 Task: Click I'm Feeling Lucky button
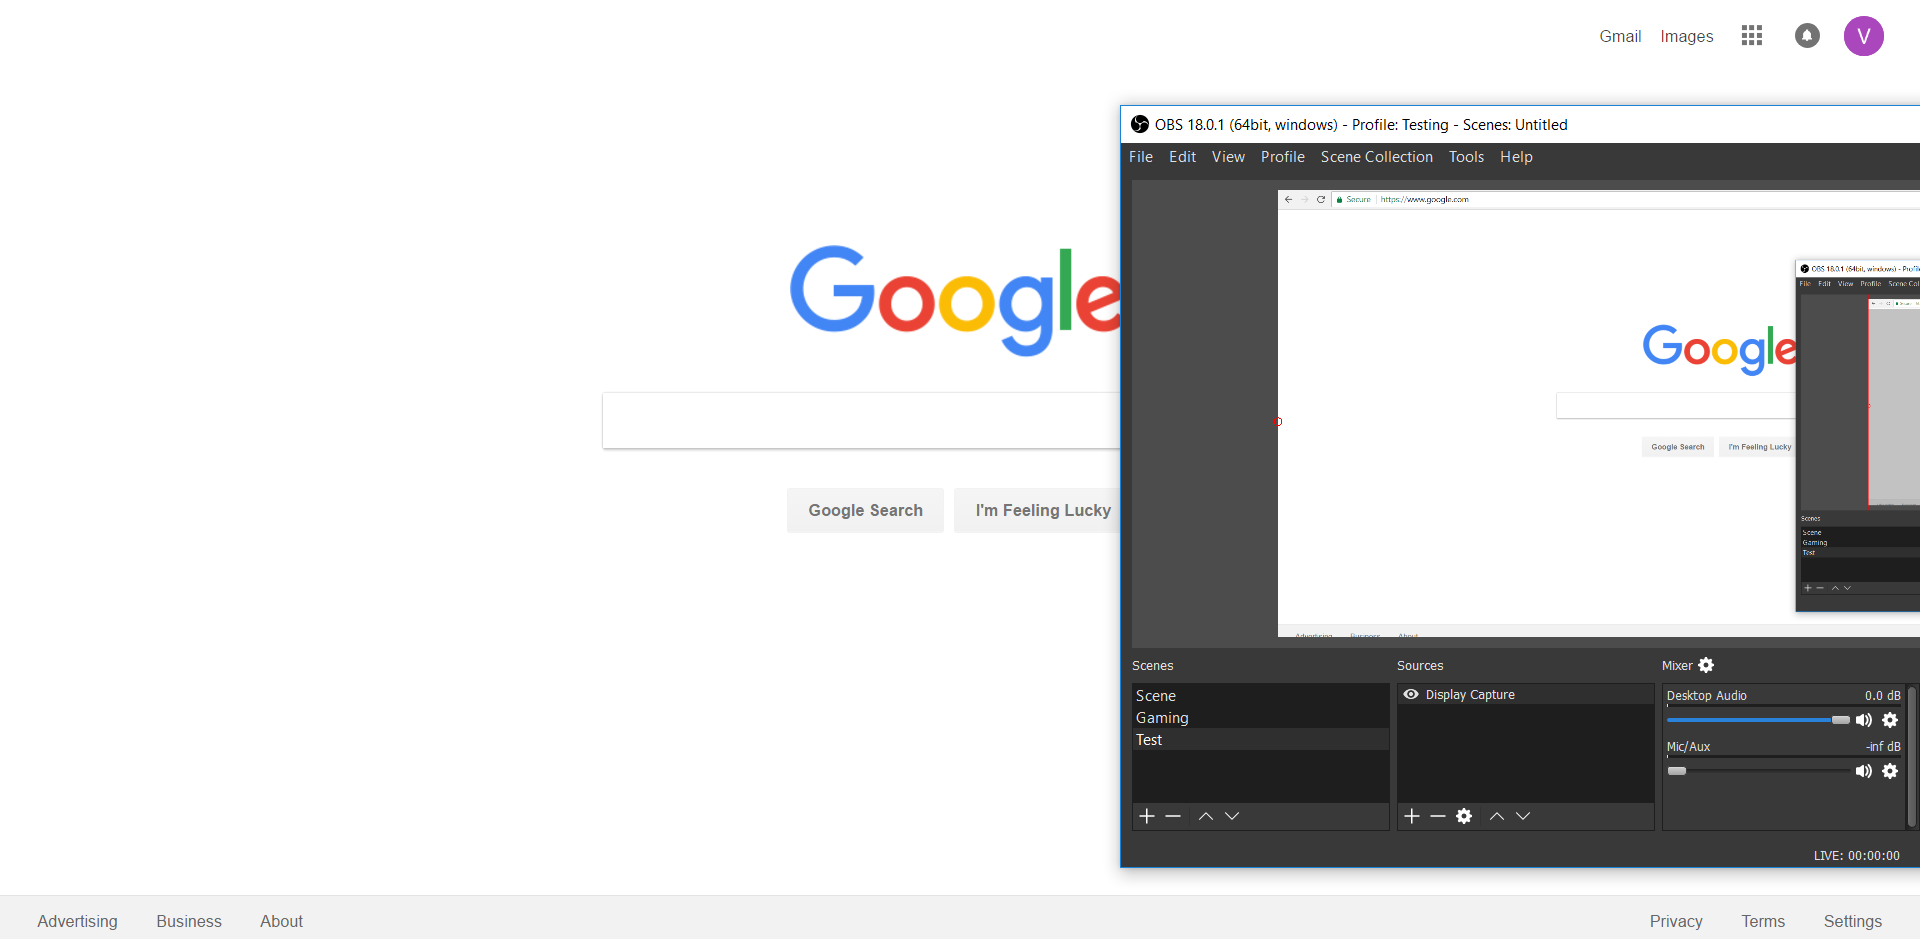click(x=1037, y=510)
